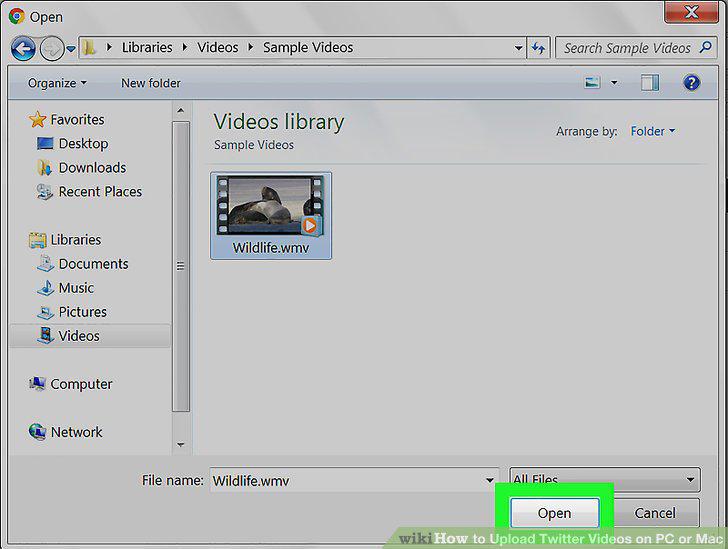Click the Favorites star icon
The image size is (728, 549).
coord(38,119)
